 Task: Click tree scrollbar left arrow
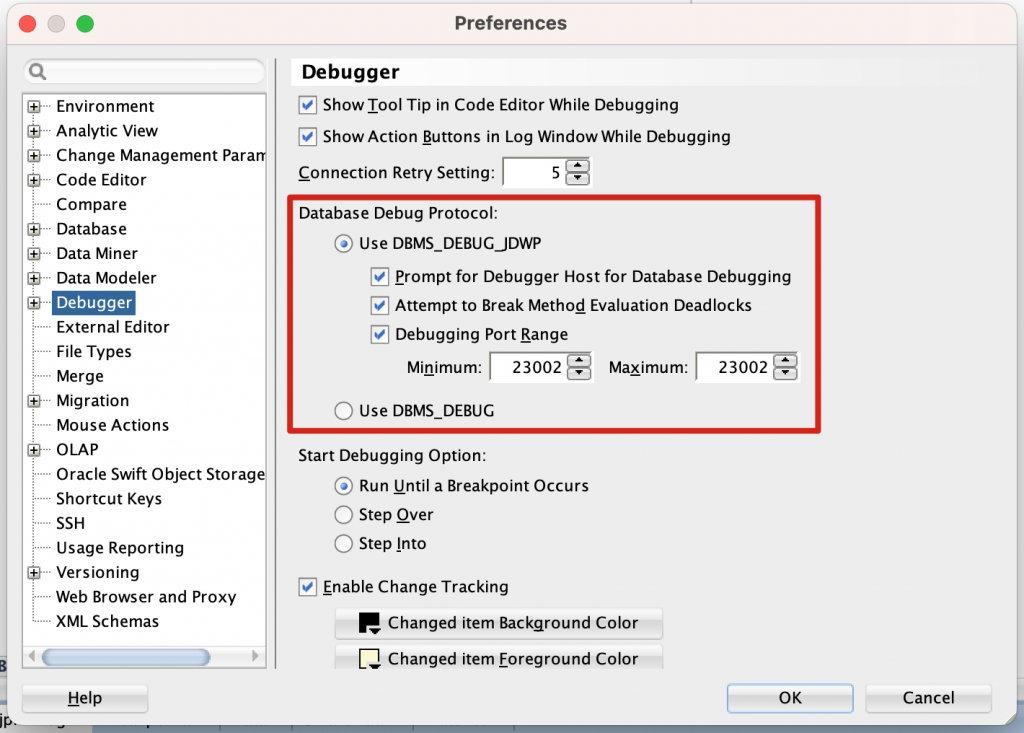(x=31, y=656)
